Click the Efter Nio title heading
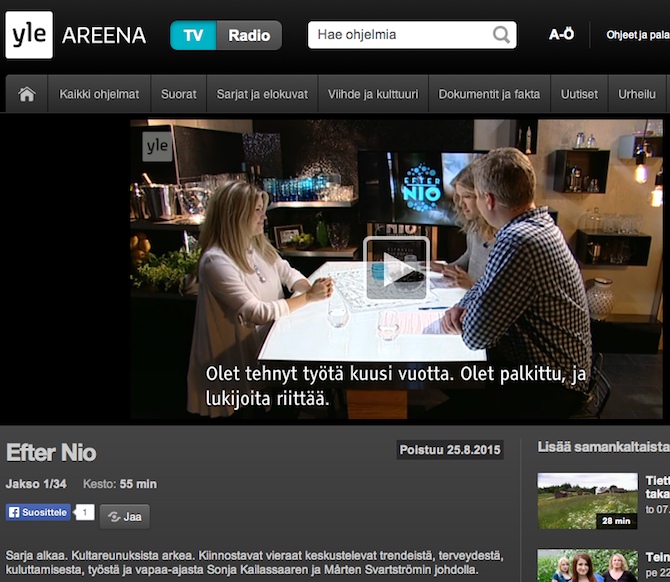670x582 pixels. pos(51,453)
